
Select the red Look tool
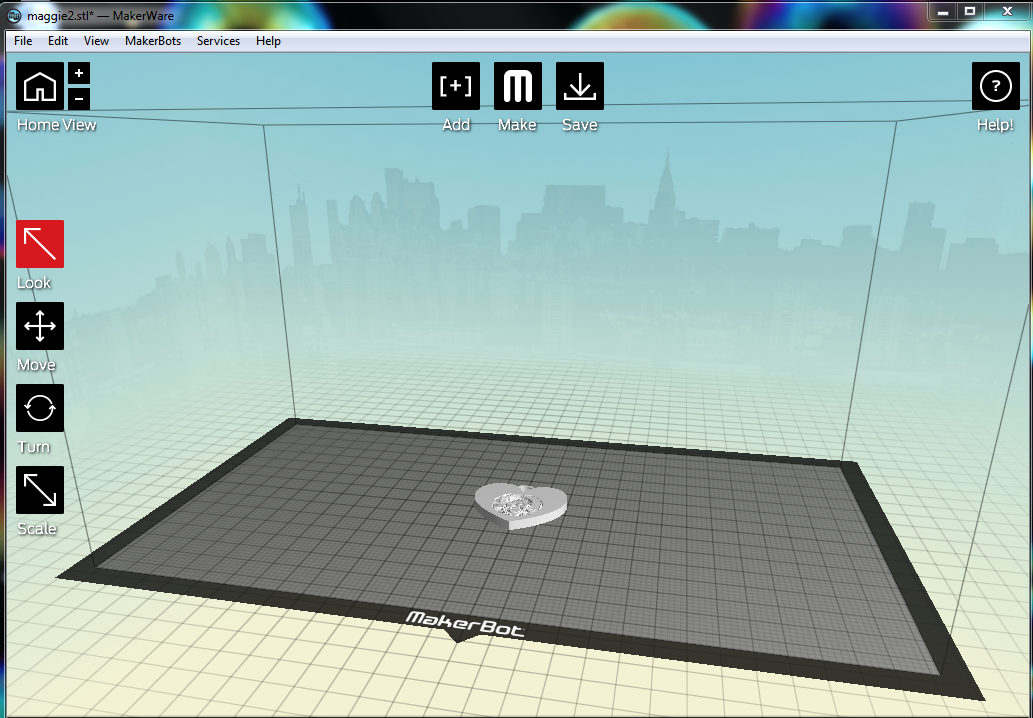(40, 244)
